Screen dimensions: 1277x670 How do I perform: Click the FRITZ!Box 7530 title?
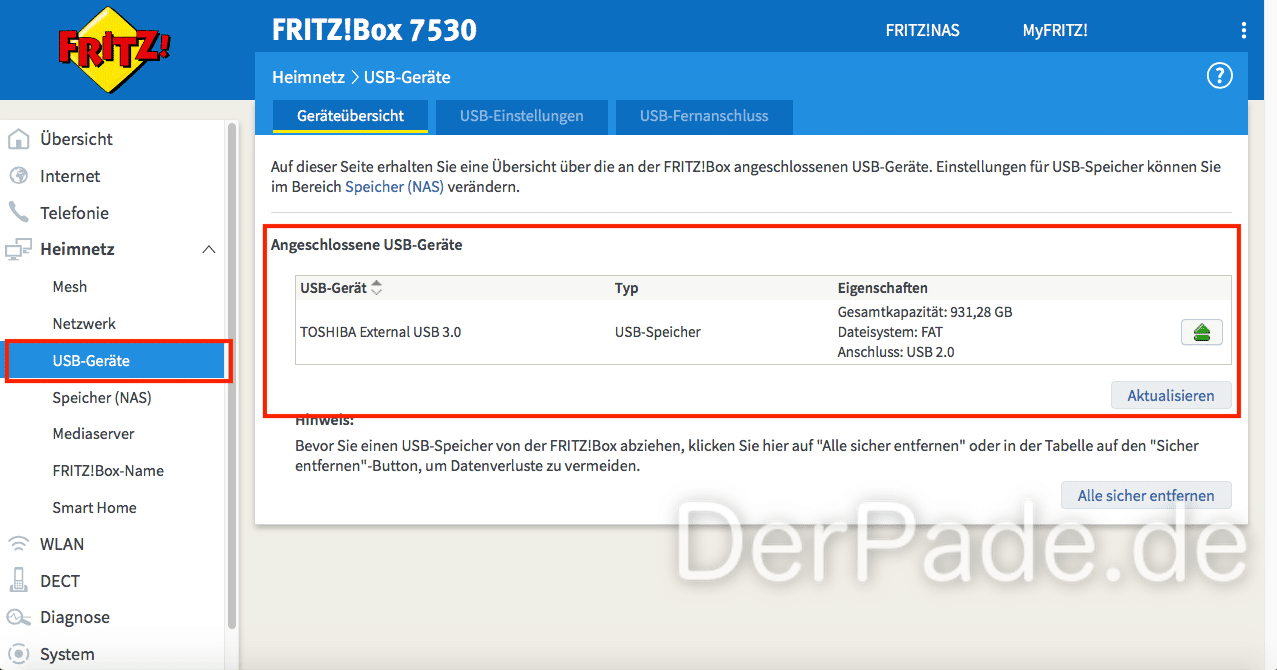click(374, 30)
